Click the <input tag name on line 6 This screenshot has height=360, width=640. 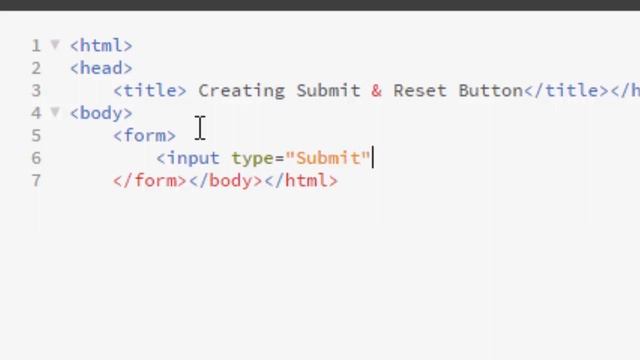188,158
